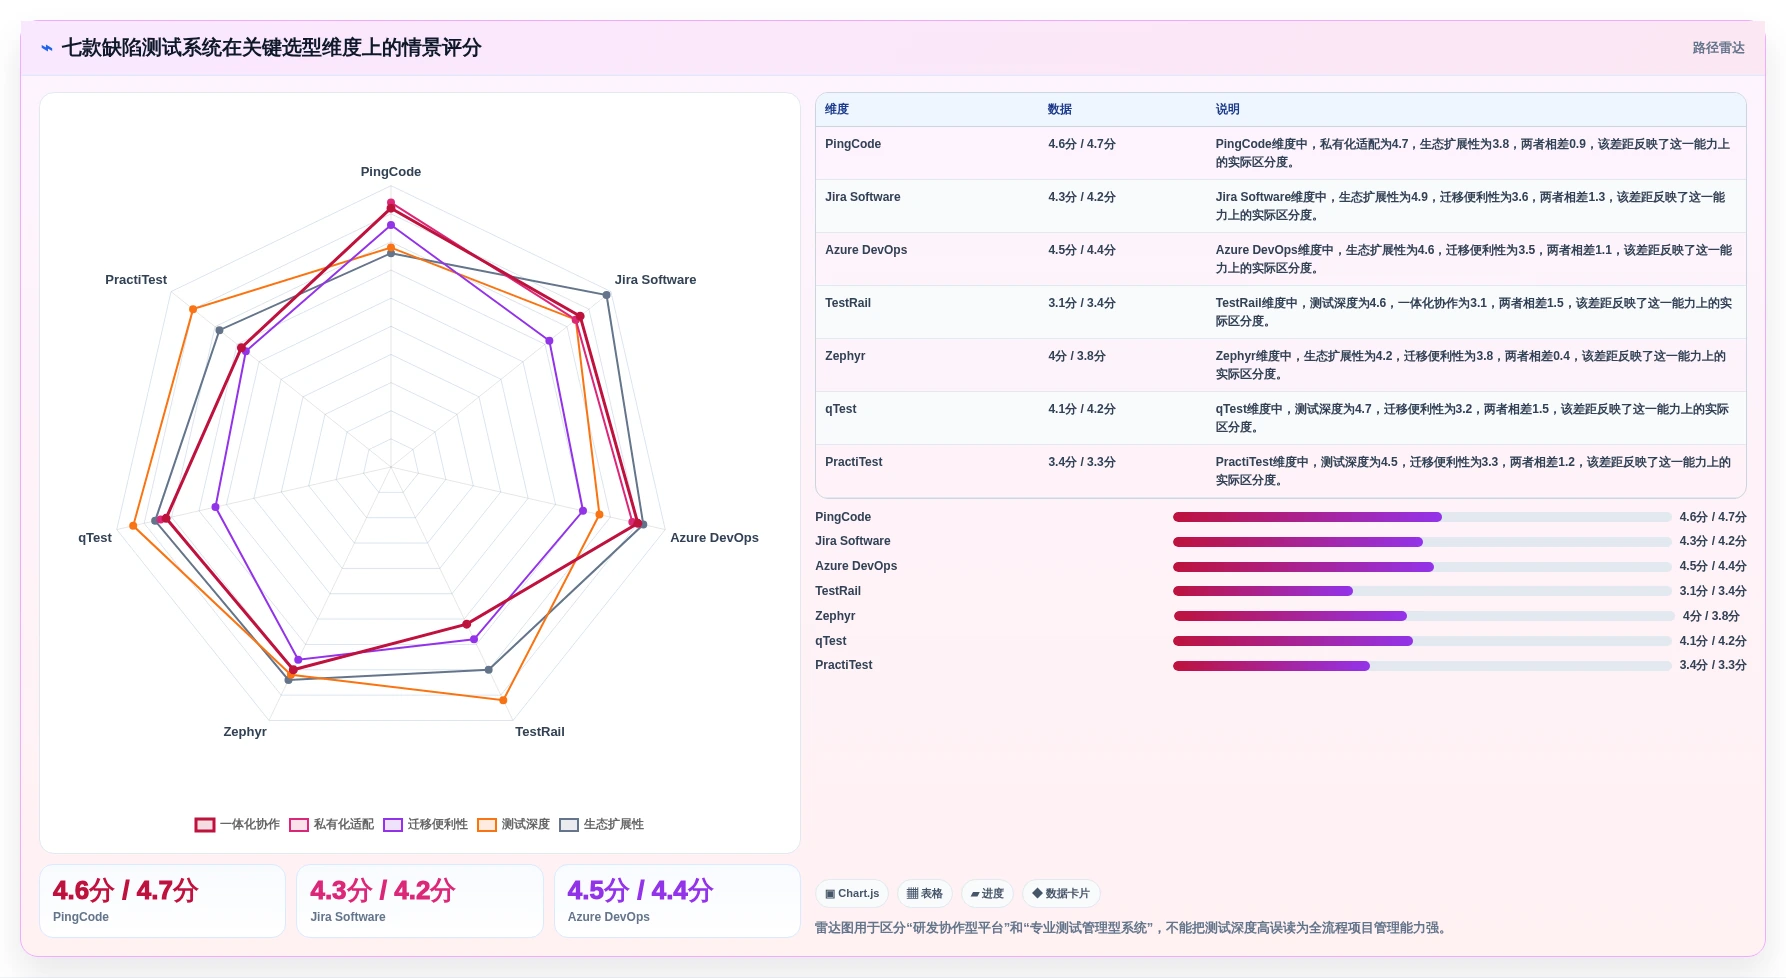The width and height of the screenshot is (1786, 978).
Task: Click the PingCode progress bar
Action: coord(1422,517)
